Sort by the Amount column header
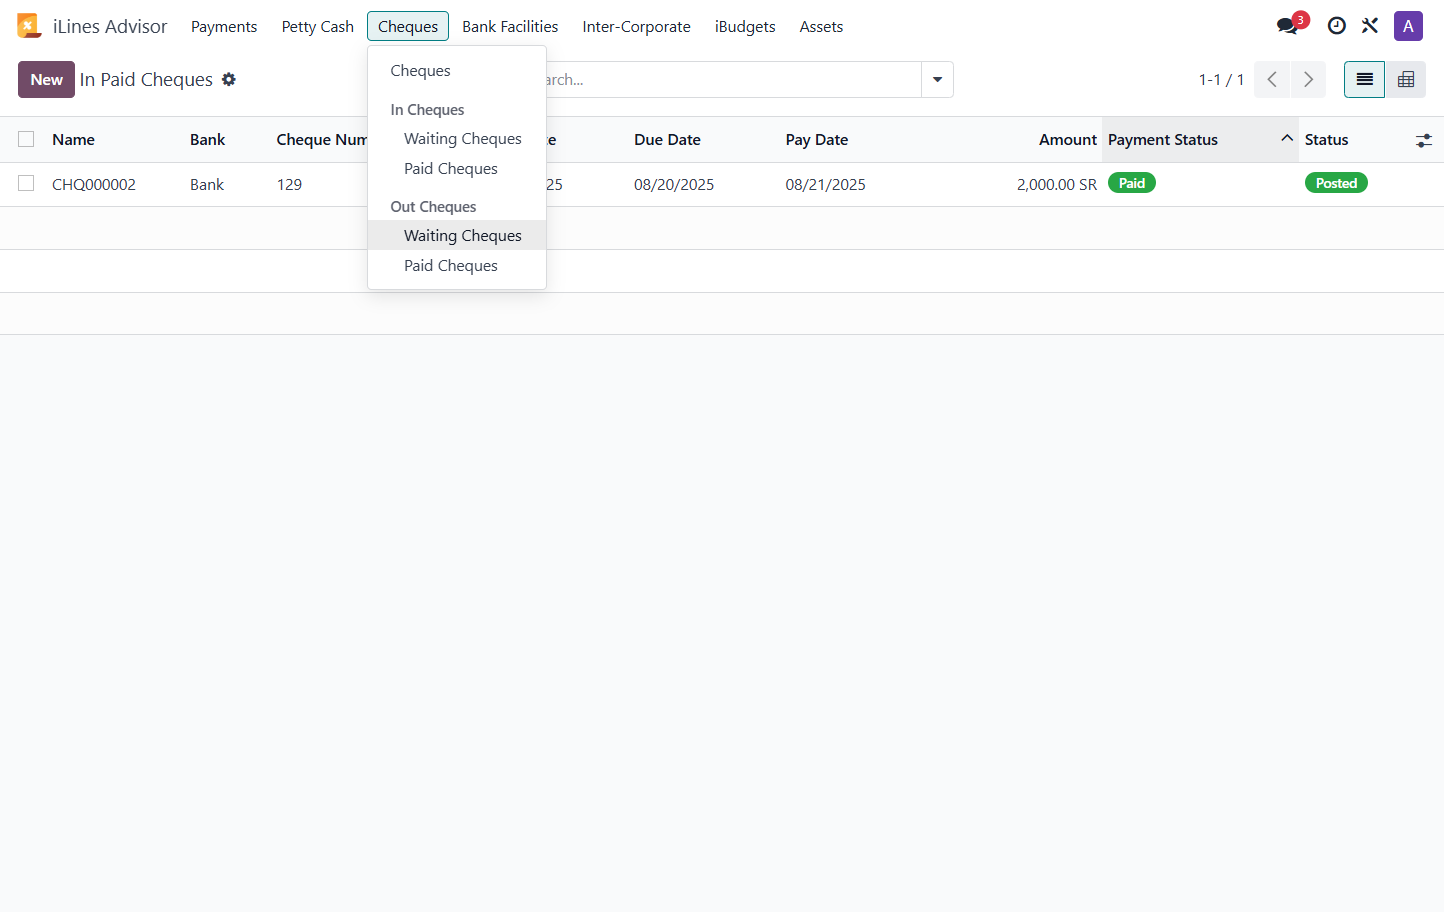Image resolution: width=1444 pixels, height=912 pixels. point(1068,140)
